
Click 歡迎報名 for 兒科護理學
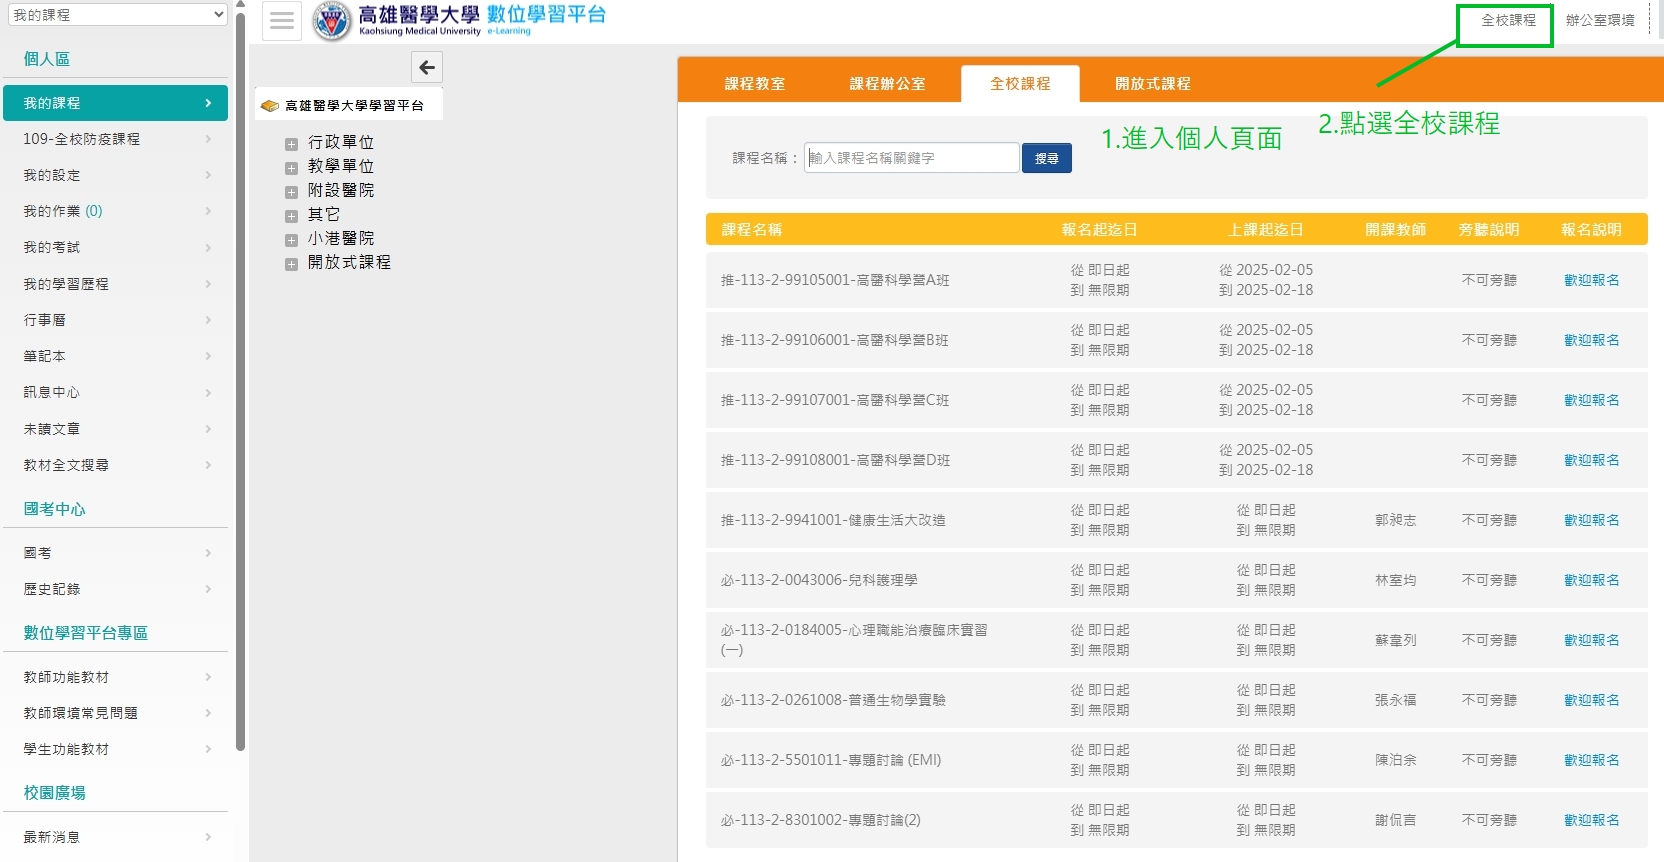[1592, 580]
